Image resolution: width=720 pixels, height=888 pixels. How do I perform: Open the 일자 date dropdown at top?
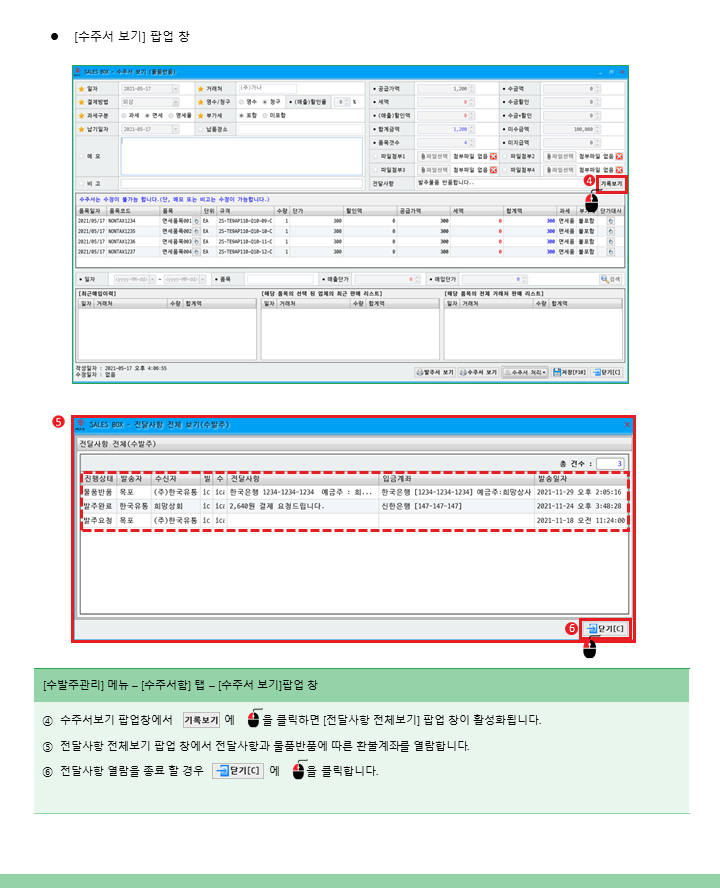click(x=175, y=89)
